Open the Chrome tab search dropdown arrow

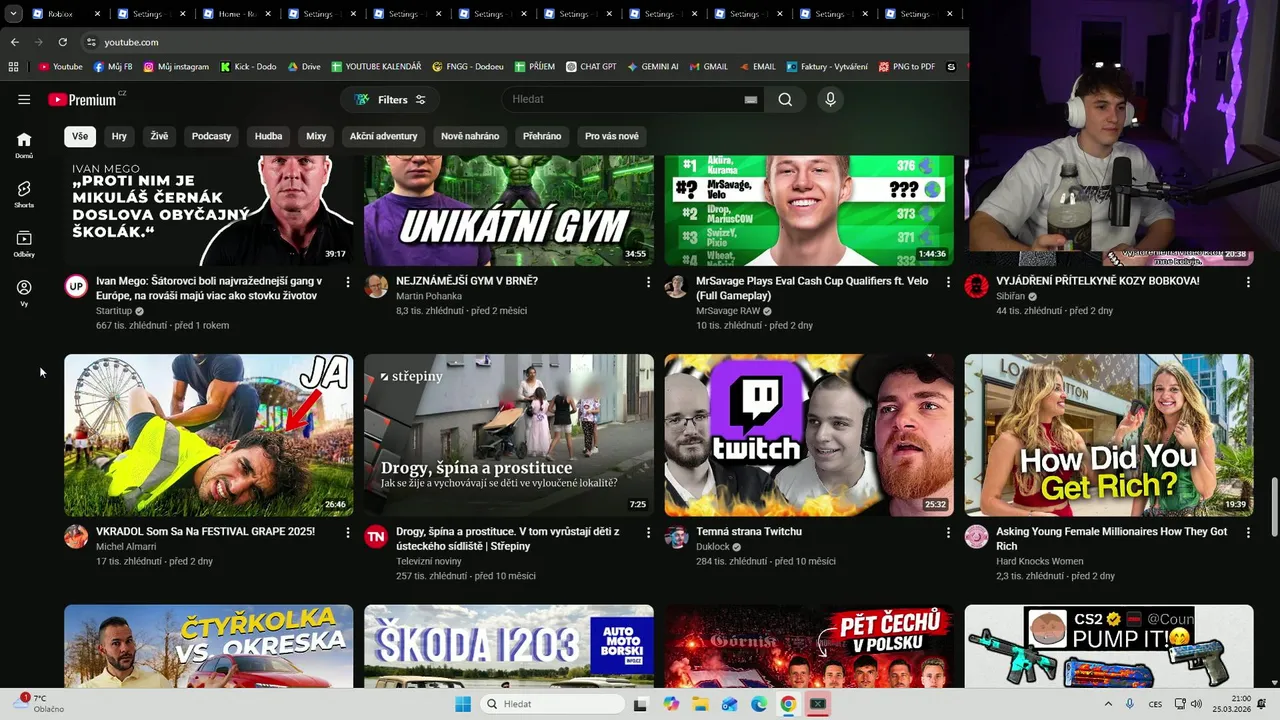point(13,14)
